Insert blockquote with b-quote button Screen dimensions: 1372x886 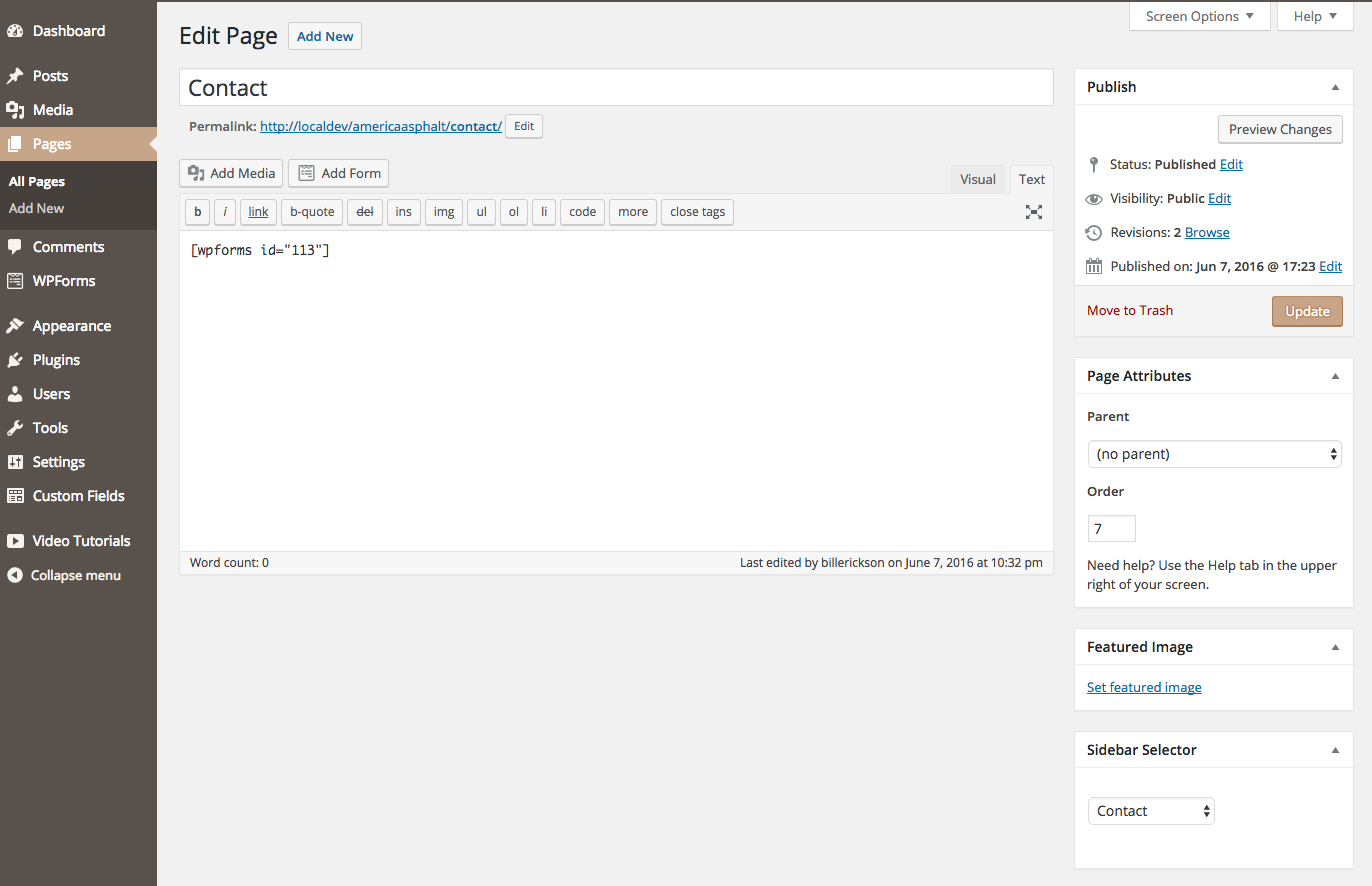[x=312, y=212]
